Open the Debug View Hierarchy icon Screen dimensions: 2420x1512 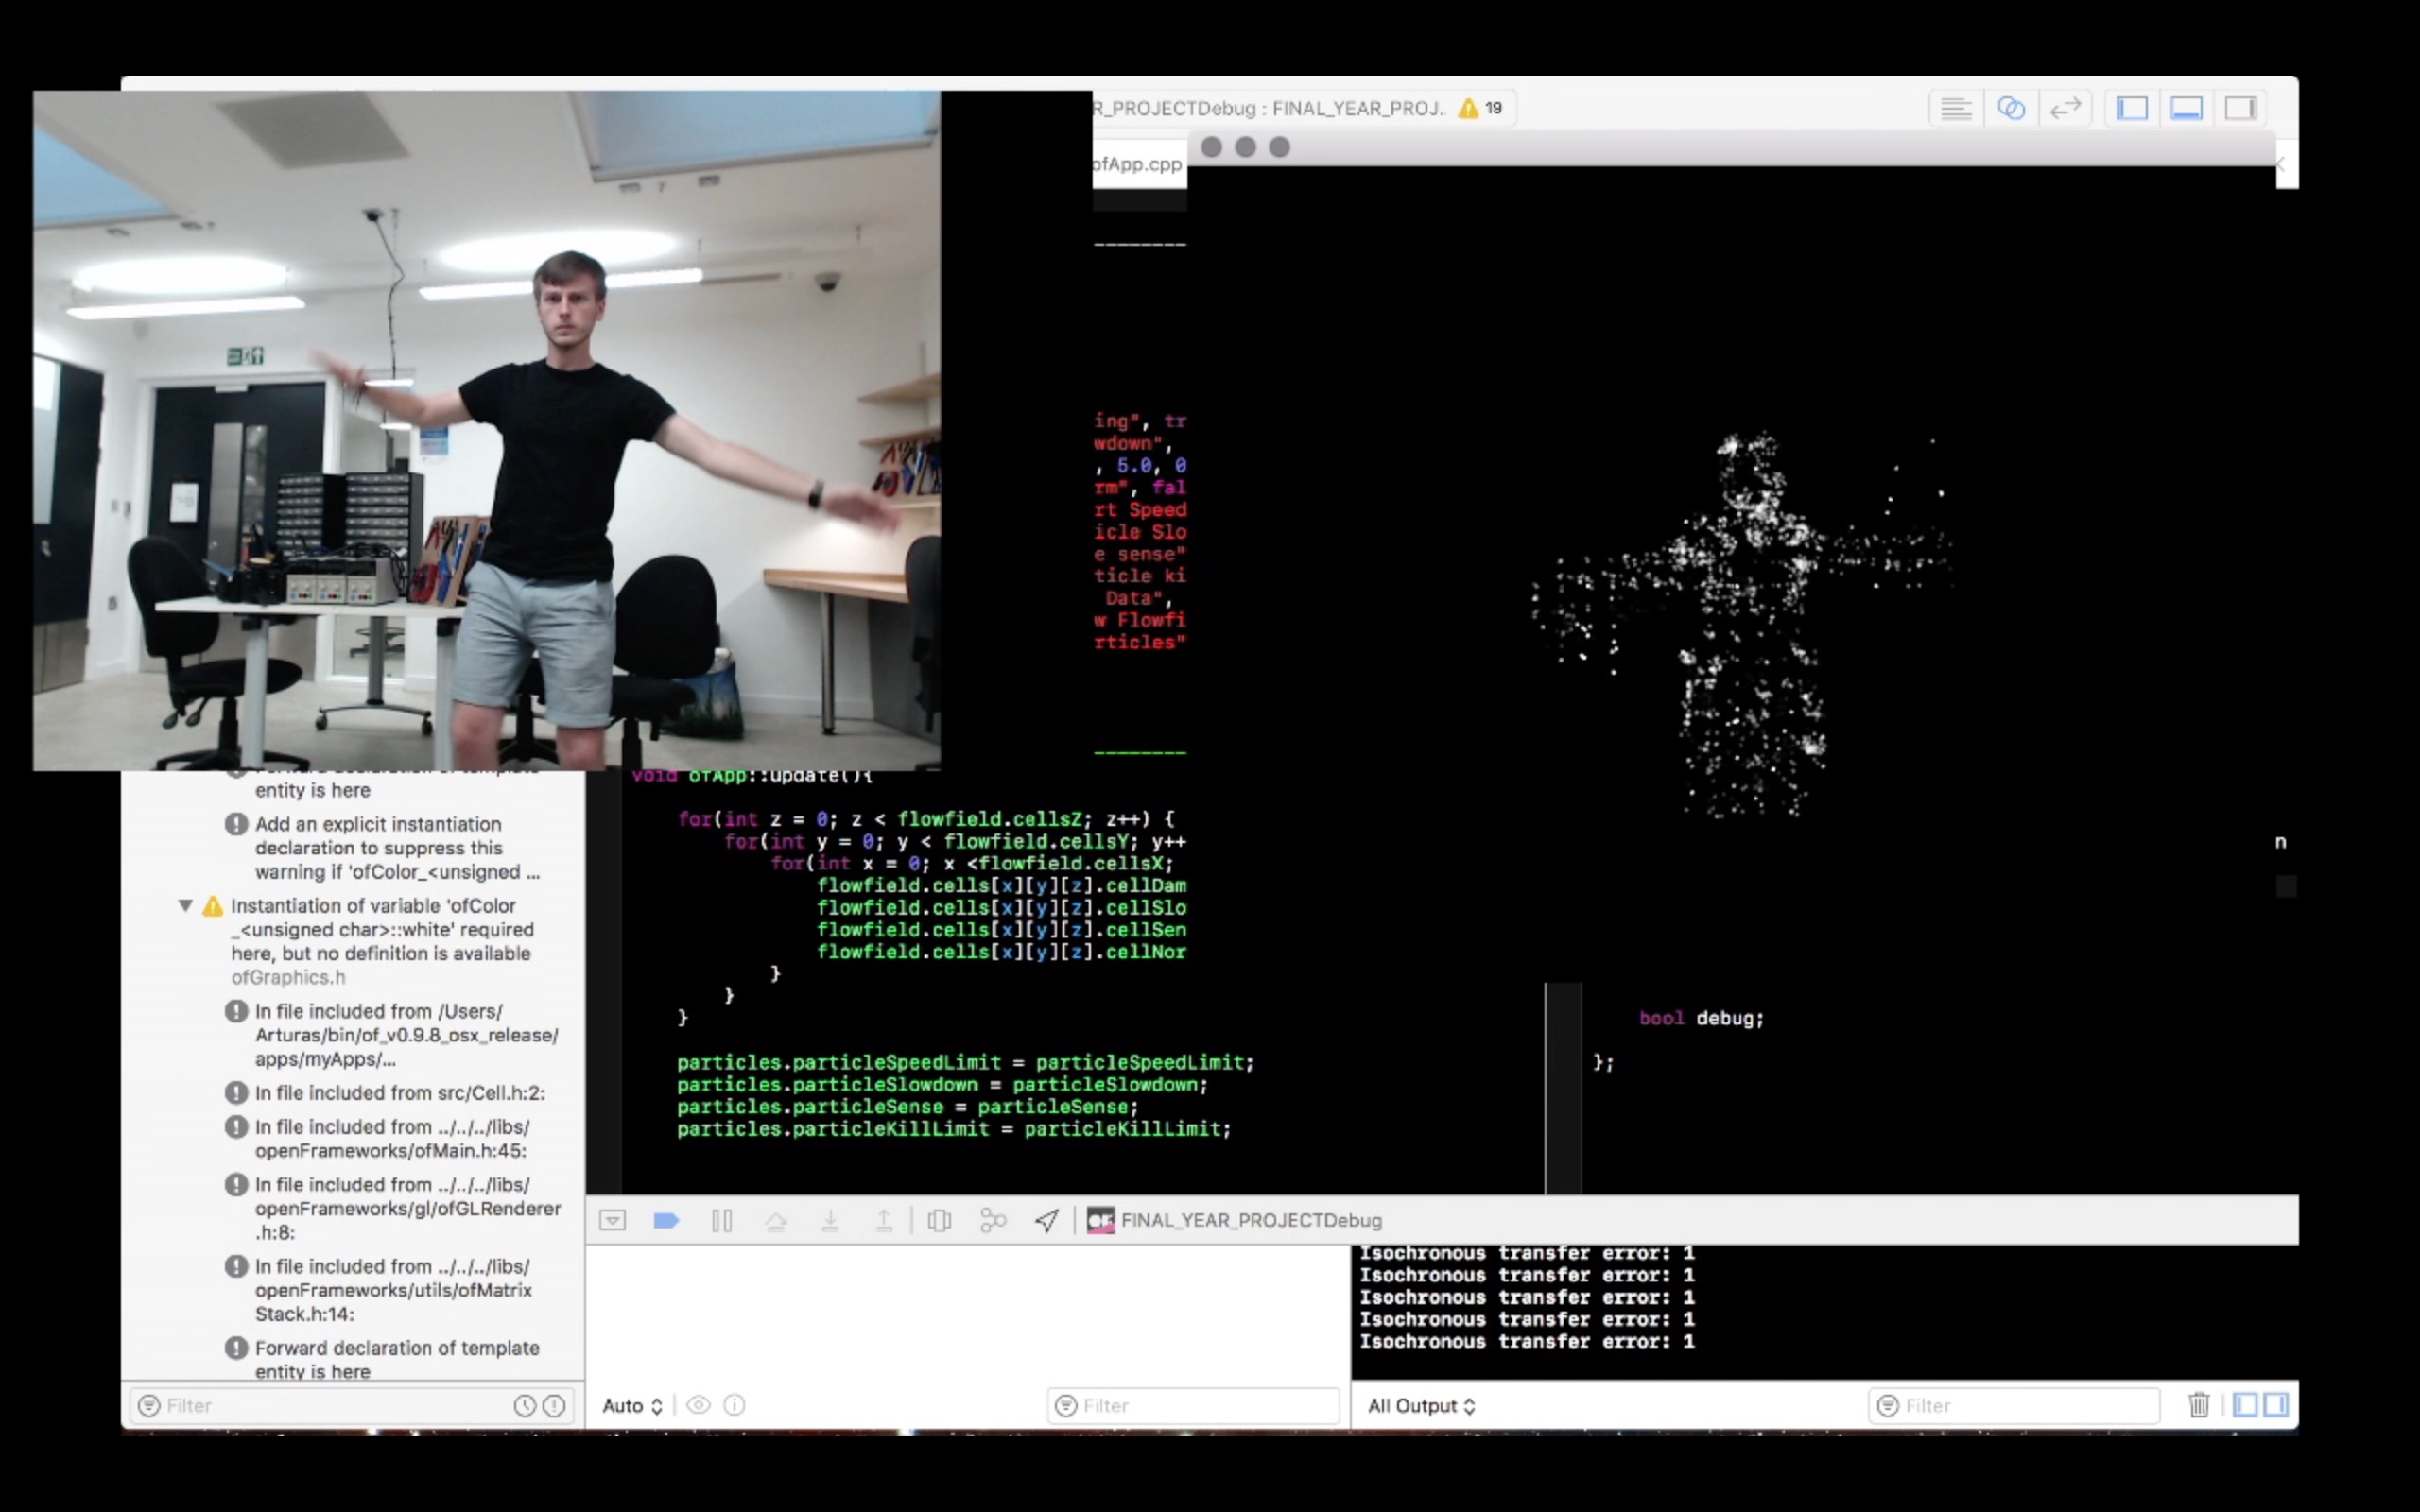(x=939, y=1220)
